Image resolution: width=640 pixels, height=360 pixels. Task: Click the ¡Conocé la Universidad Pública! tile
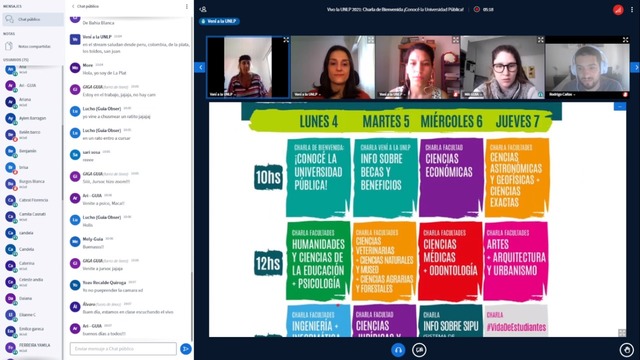(x=318, y=178)
